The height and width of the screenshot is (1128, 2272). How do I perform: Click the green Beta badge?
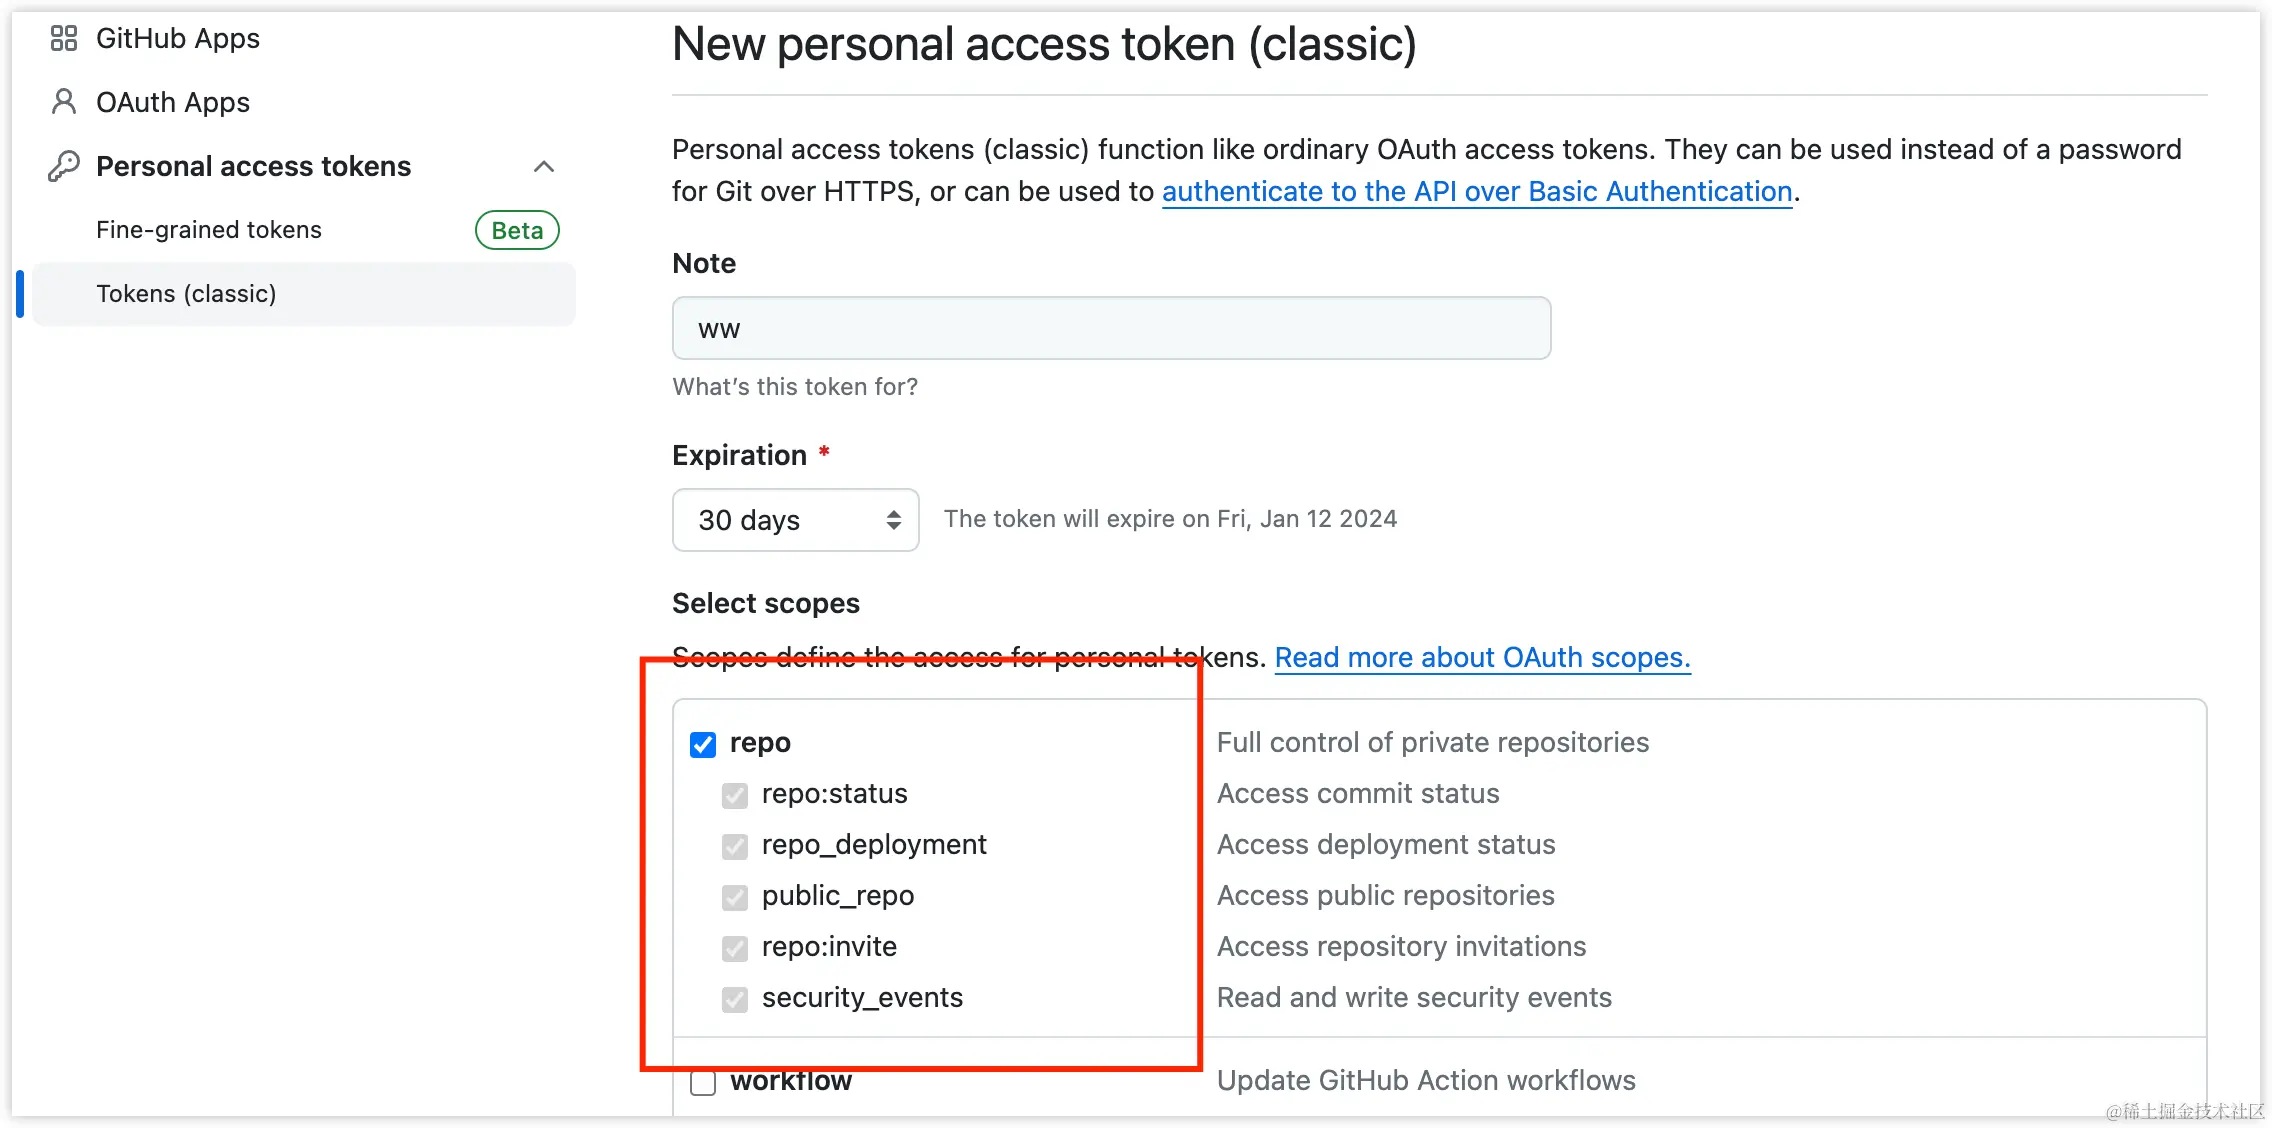point(517,230)
